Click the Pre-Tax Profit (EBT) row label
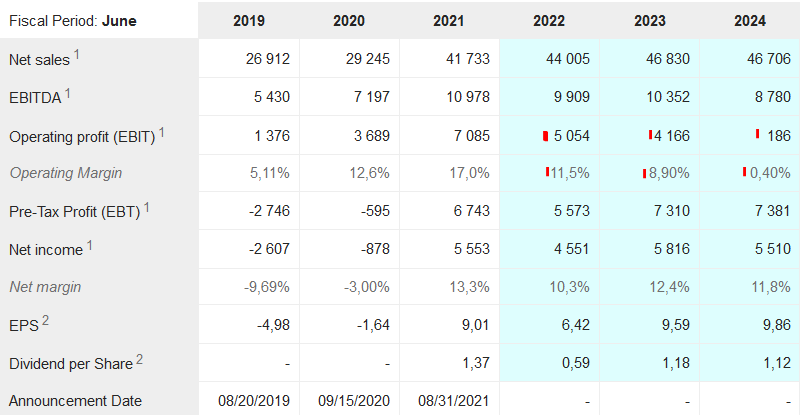 [x=74, y=211]
